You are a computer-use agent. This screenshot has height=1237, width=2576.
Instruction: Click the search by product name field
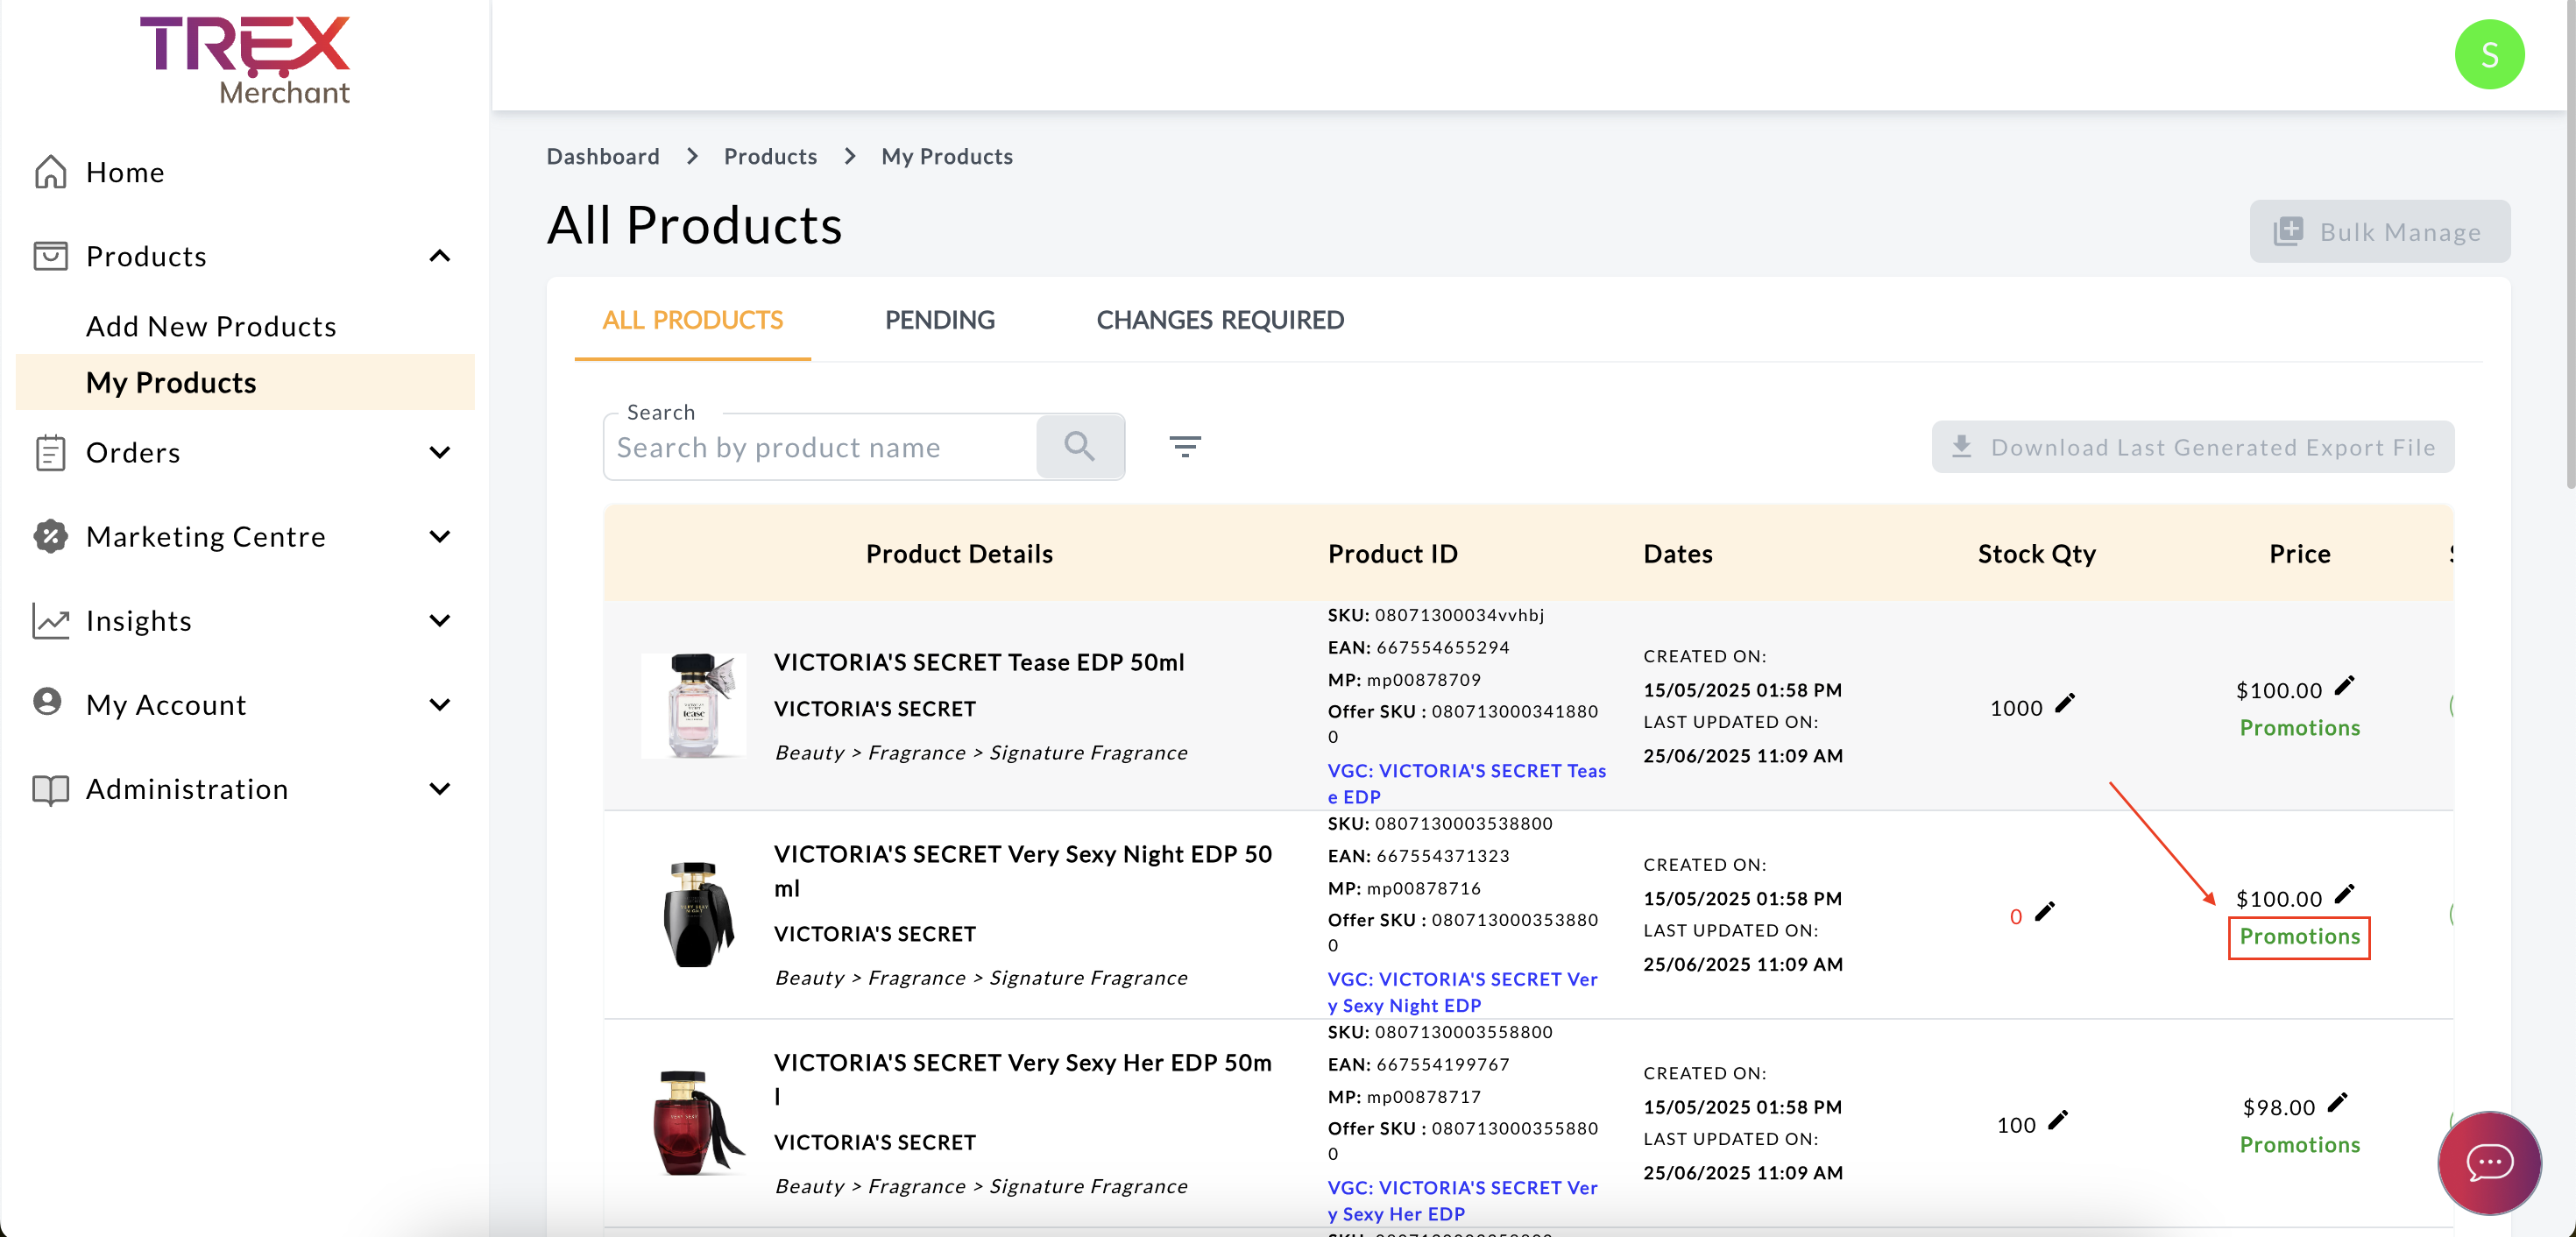click(820, 447)
